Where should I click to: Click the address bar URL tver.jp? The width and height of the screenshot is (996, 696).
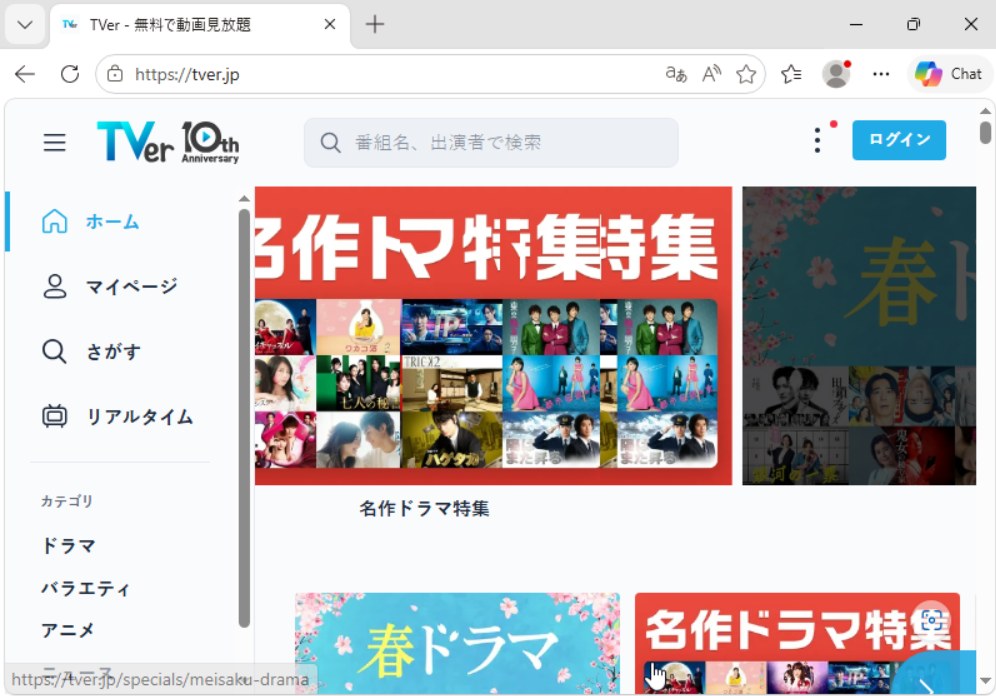pos(187,74)
